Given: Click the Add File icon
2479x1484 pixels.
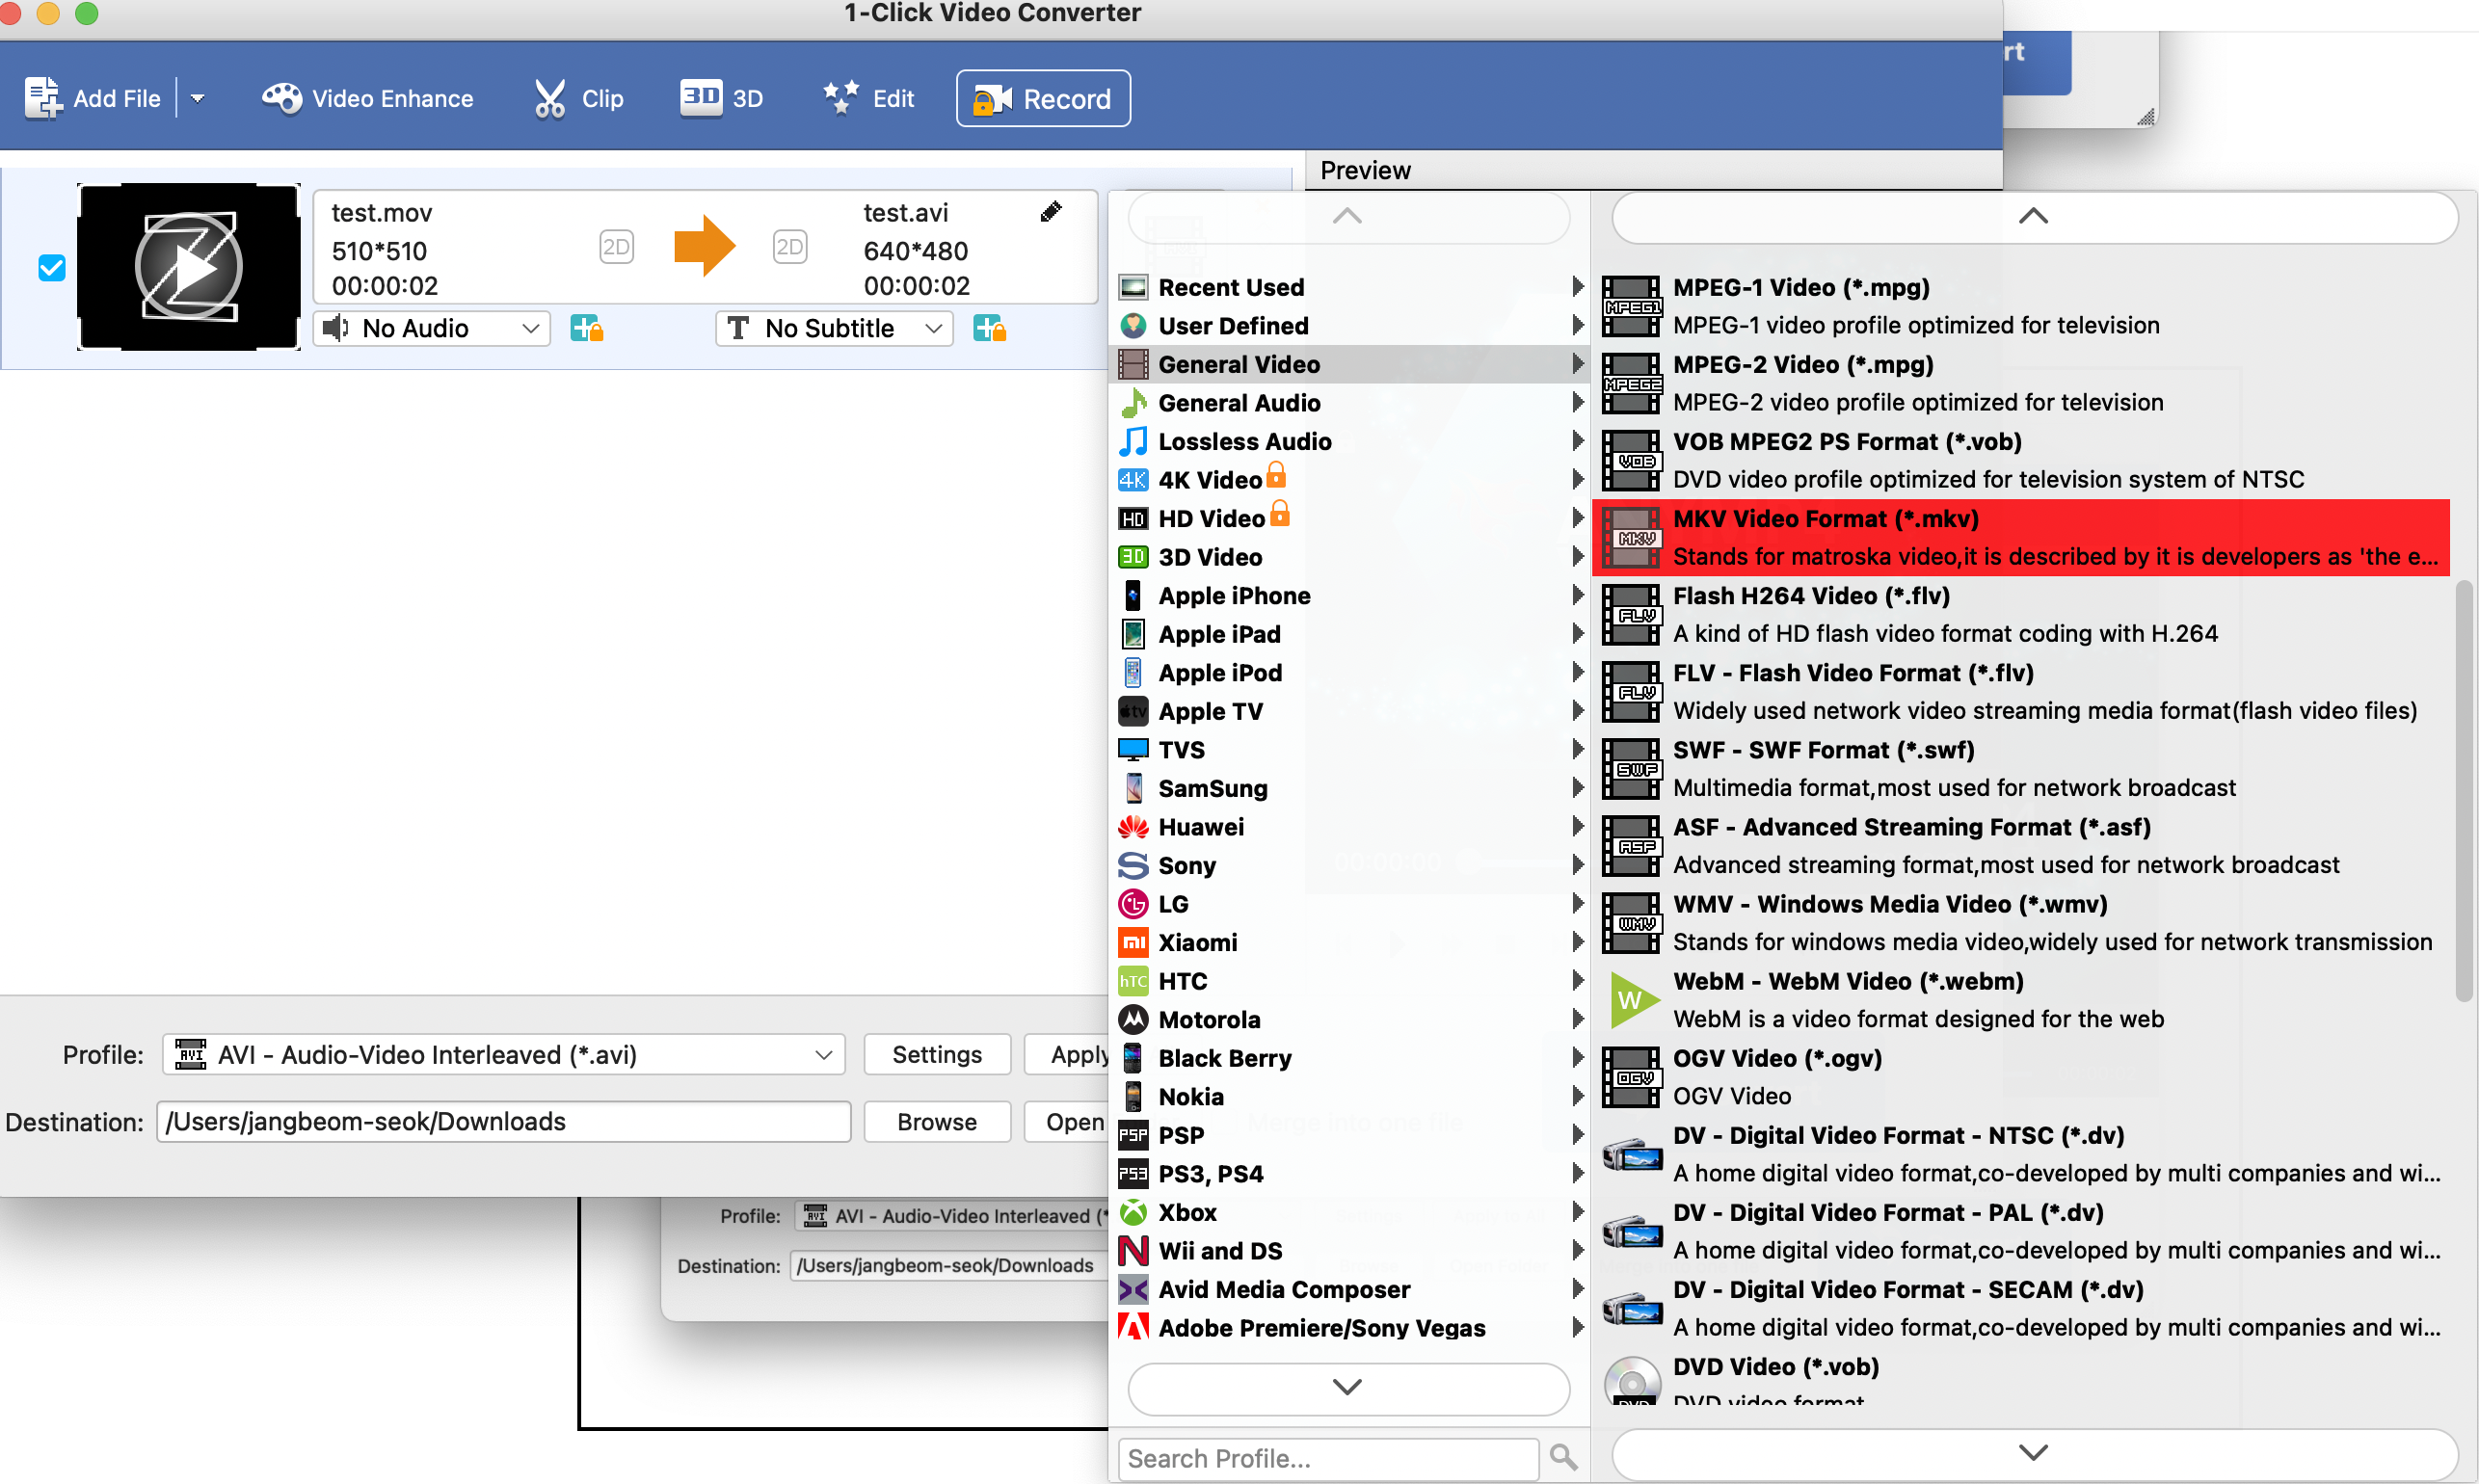Looking at the screenshot, I should coord(43,98).
